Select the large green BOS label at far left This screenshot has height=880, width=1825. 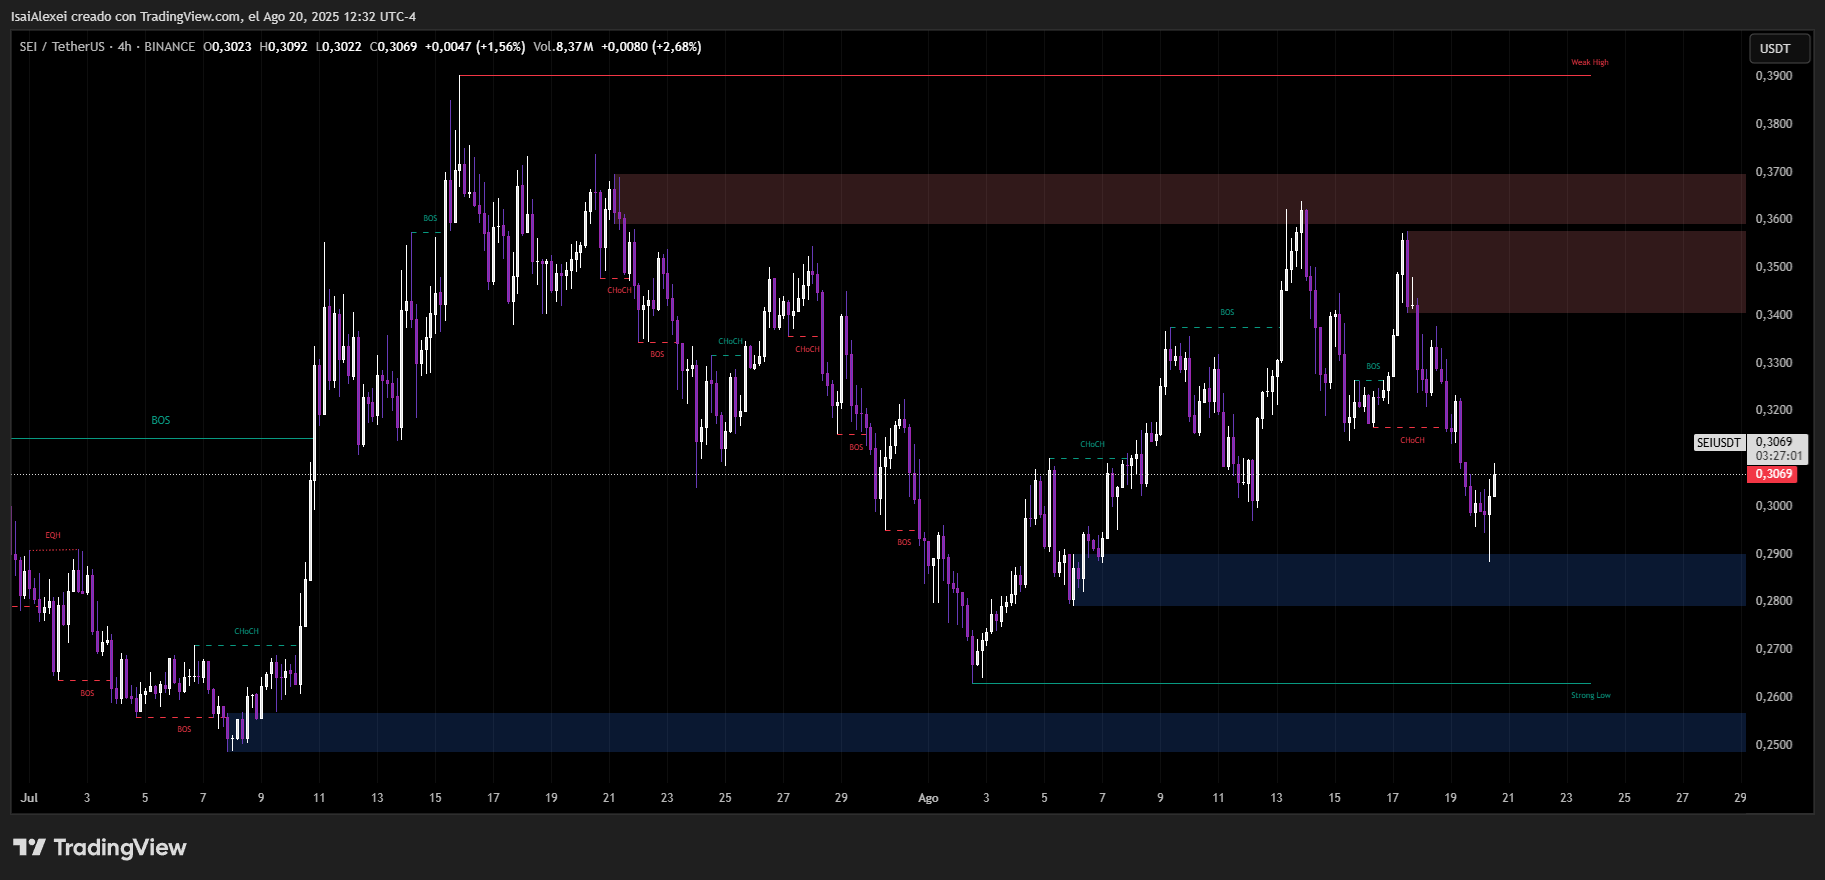click(x=160, y=420)
